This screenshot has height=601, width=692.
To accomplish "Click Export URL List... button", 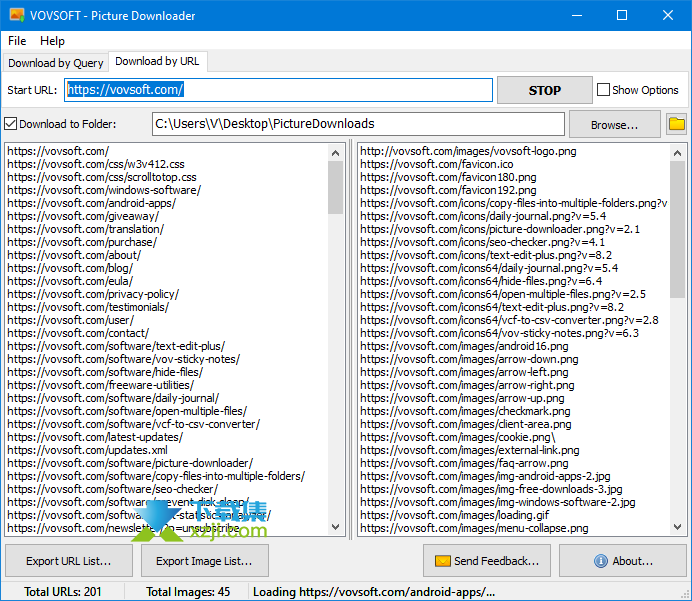I will [x=69, y=561].
